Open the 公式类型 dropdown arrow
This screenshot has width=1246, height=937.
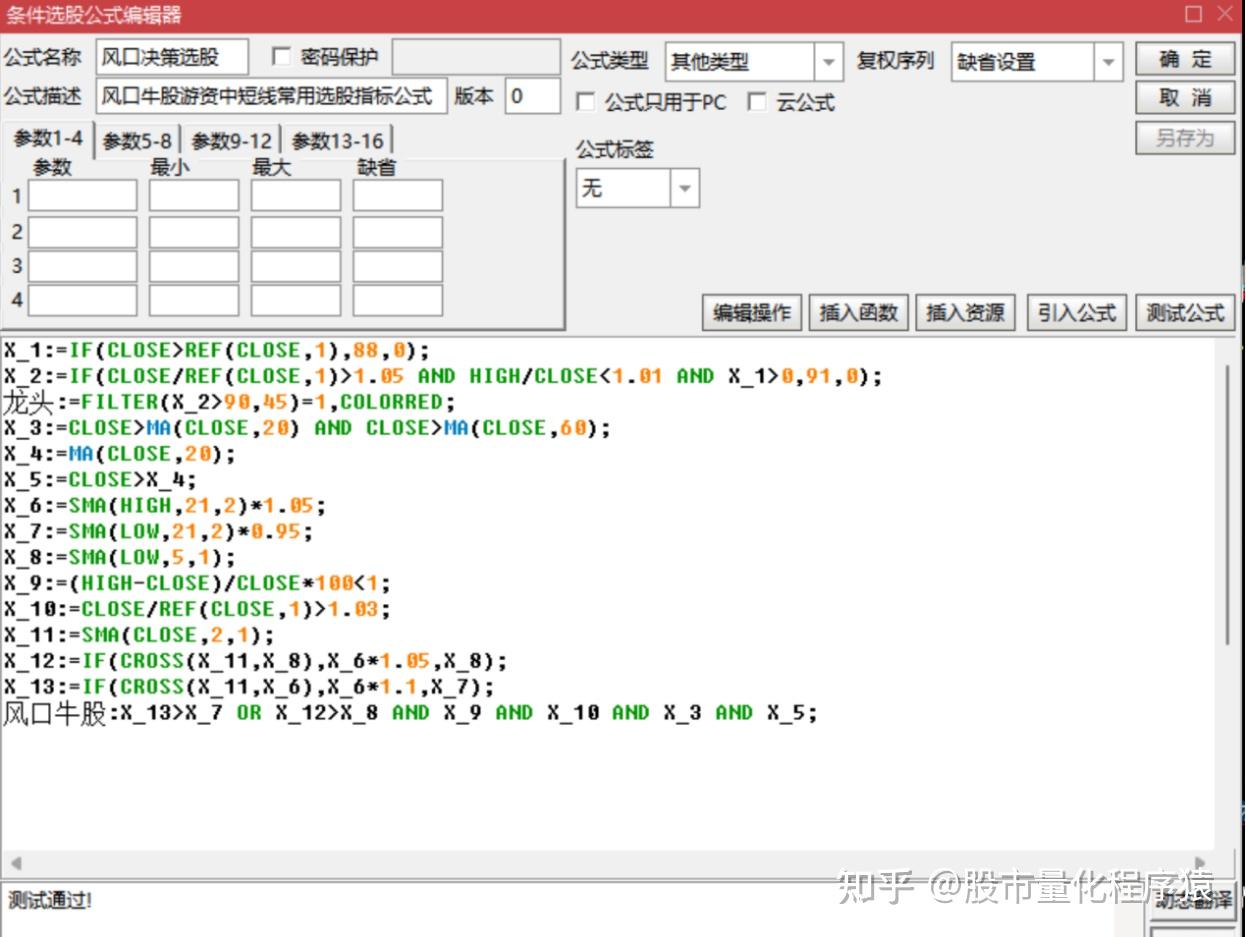(x=828, y=62)
